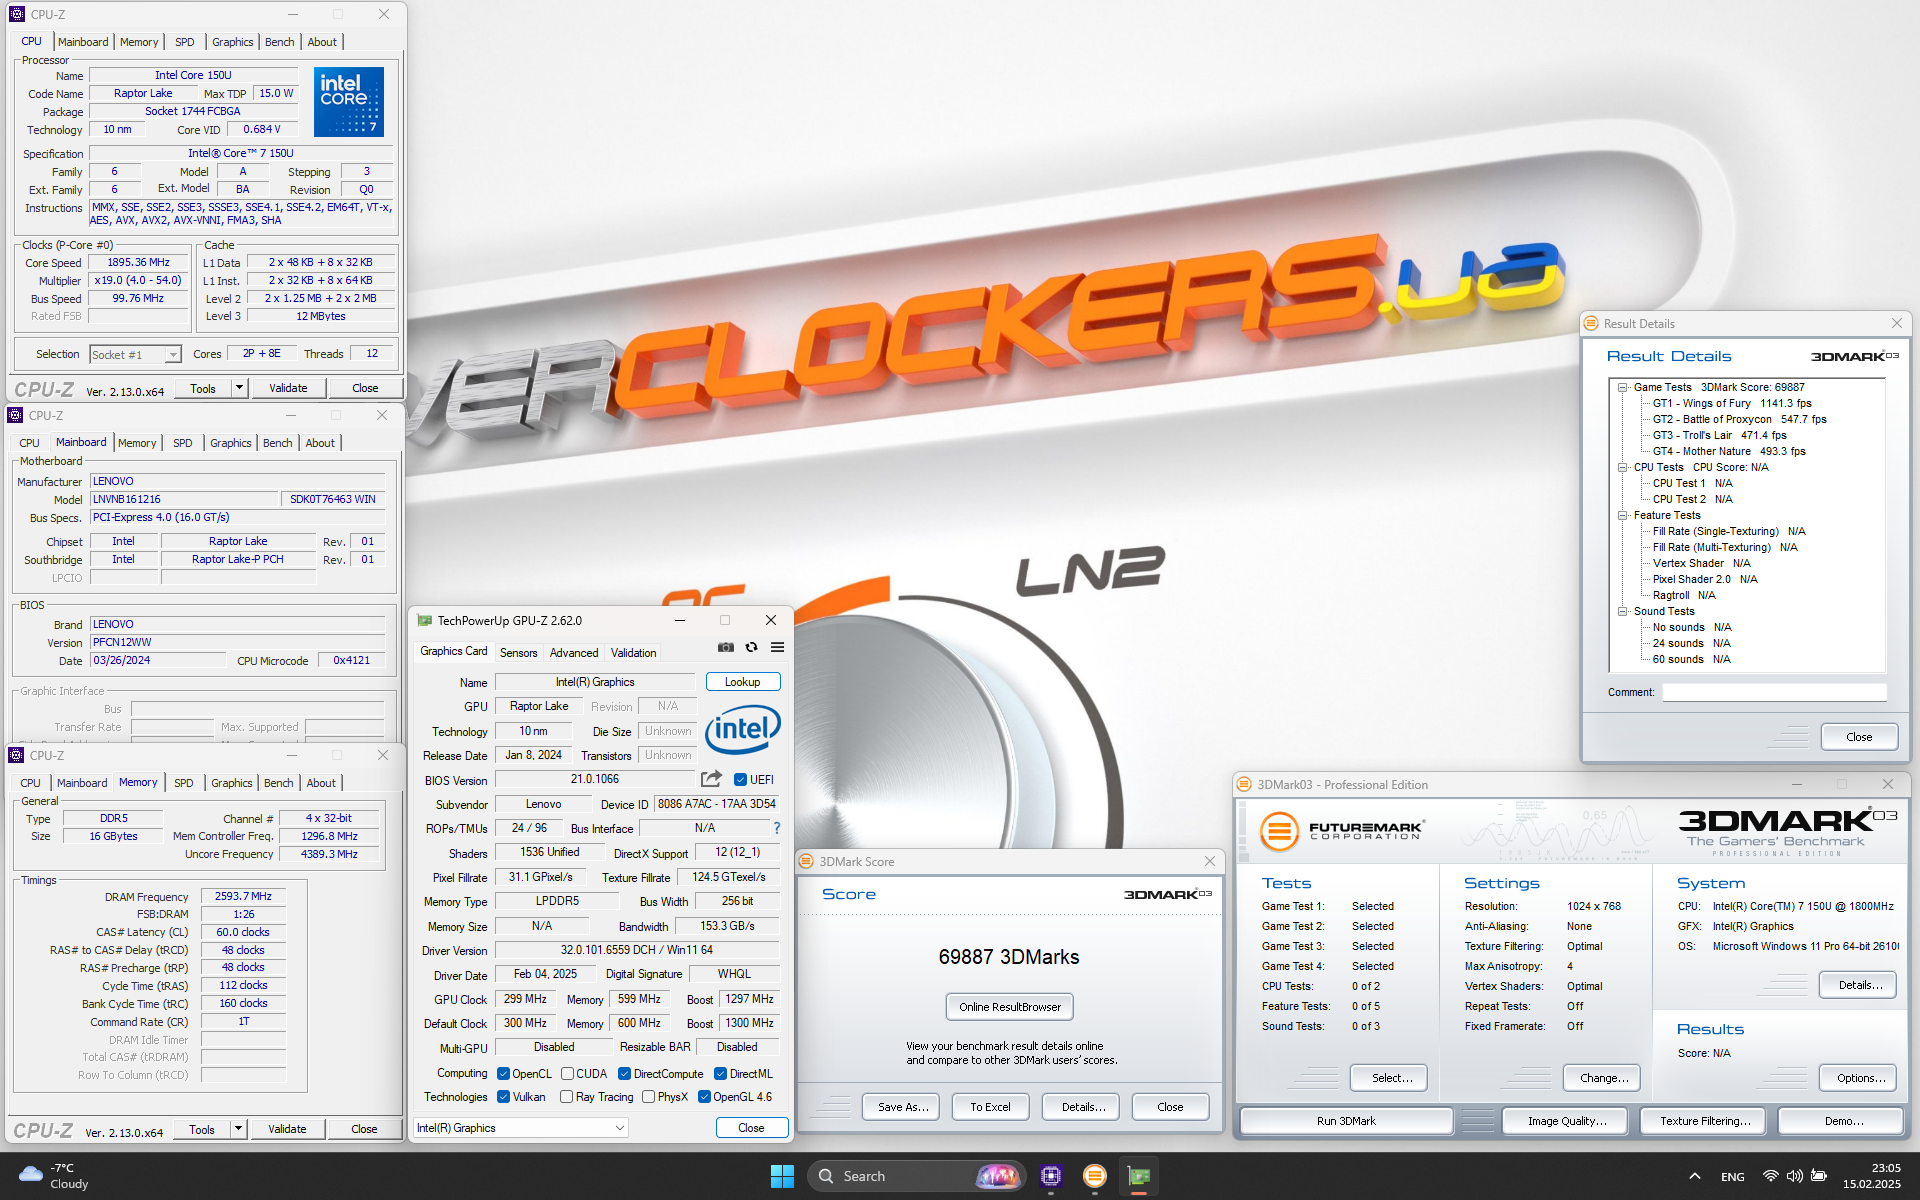Open Graphics tab in top CPU-Z CPU window
The width and height of the screenshot is (1920, 1200).
(x=233, y=42)
